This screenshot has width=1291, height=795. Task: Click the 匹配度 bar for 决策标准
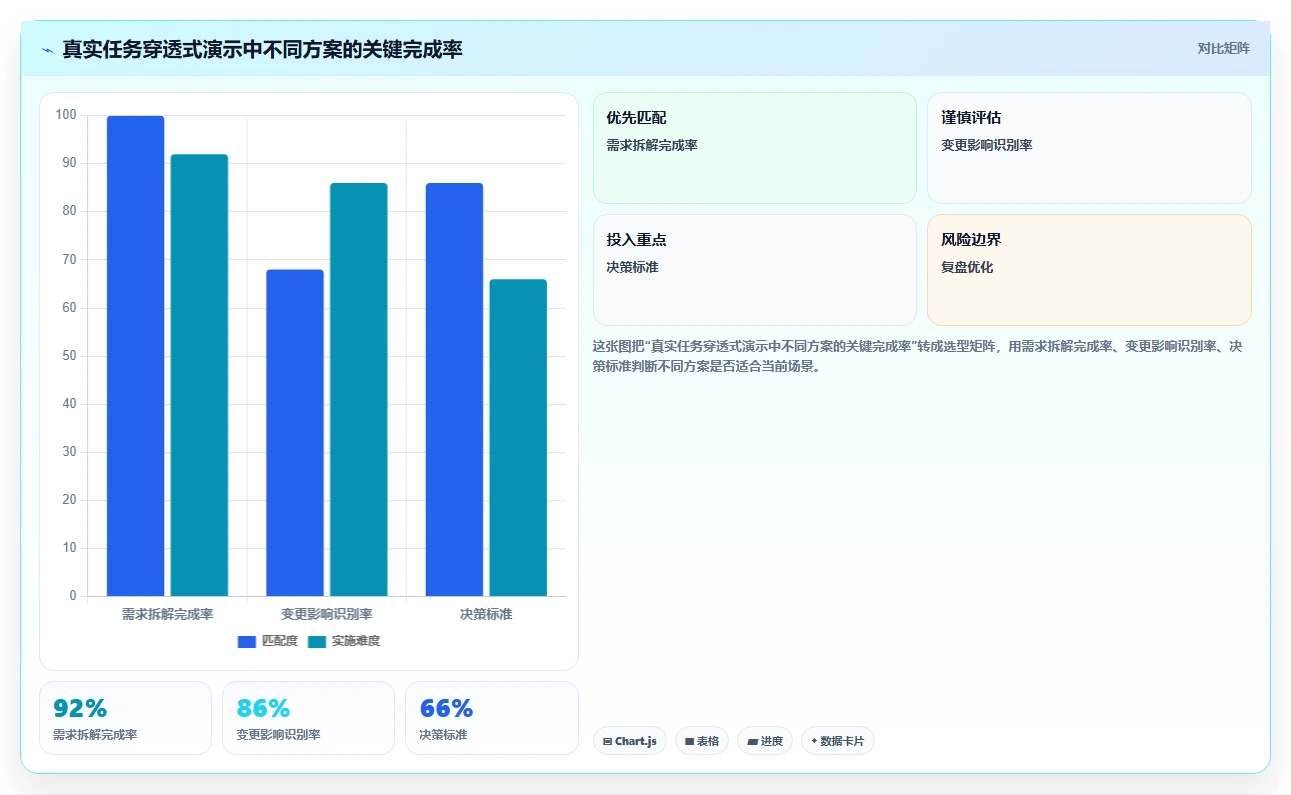pyautogui.click(x=454, y=390)
